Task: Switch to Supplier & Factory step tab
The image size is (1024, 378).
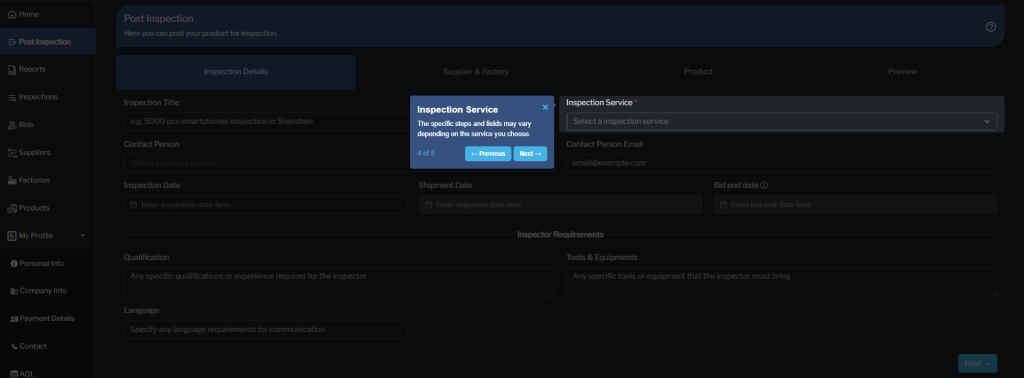Action: (x=475, y=72)
